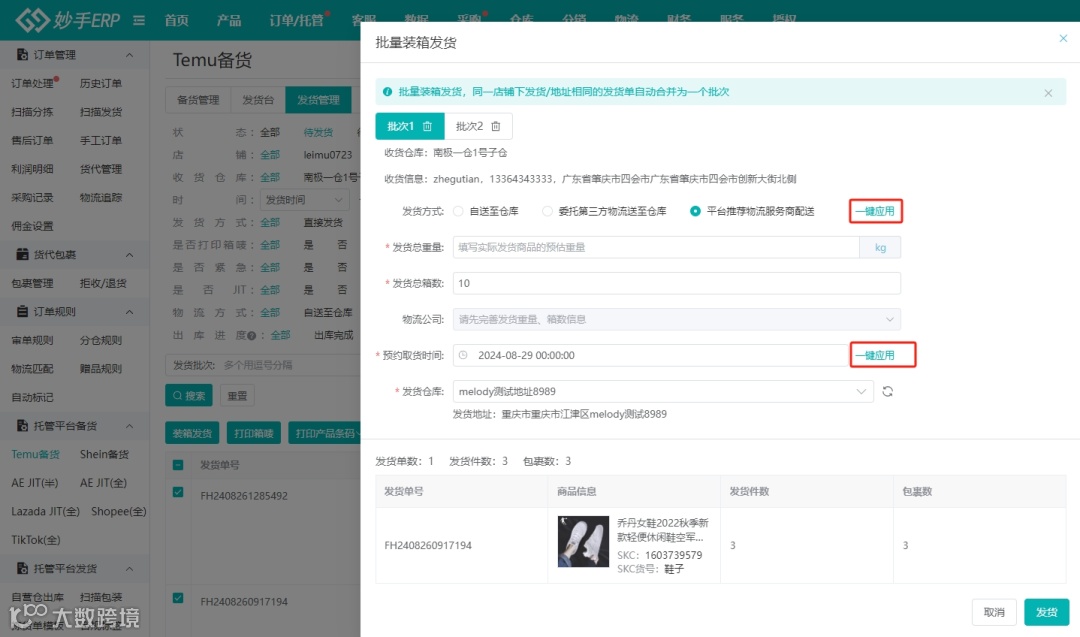Click the 订单管理 section icon

22,54
